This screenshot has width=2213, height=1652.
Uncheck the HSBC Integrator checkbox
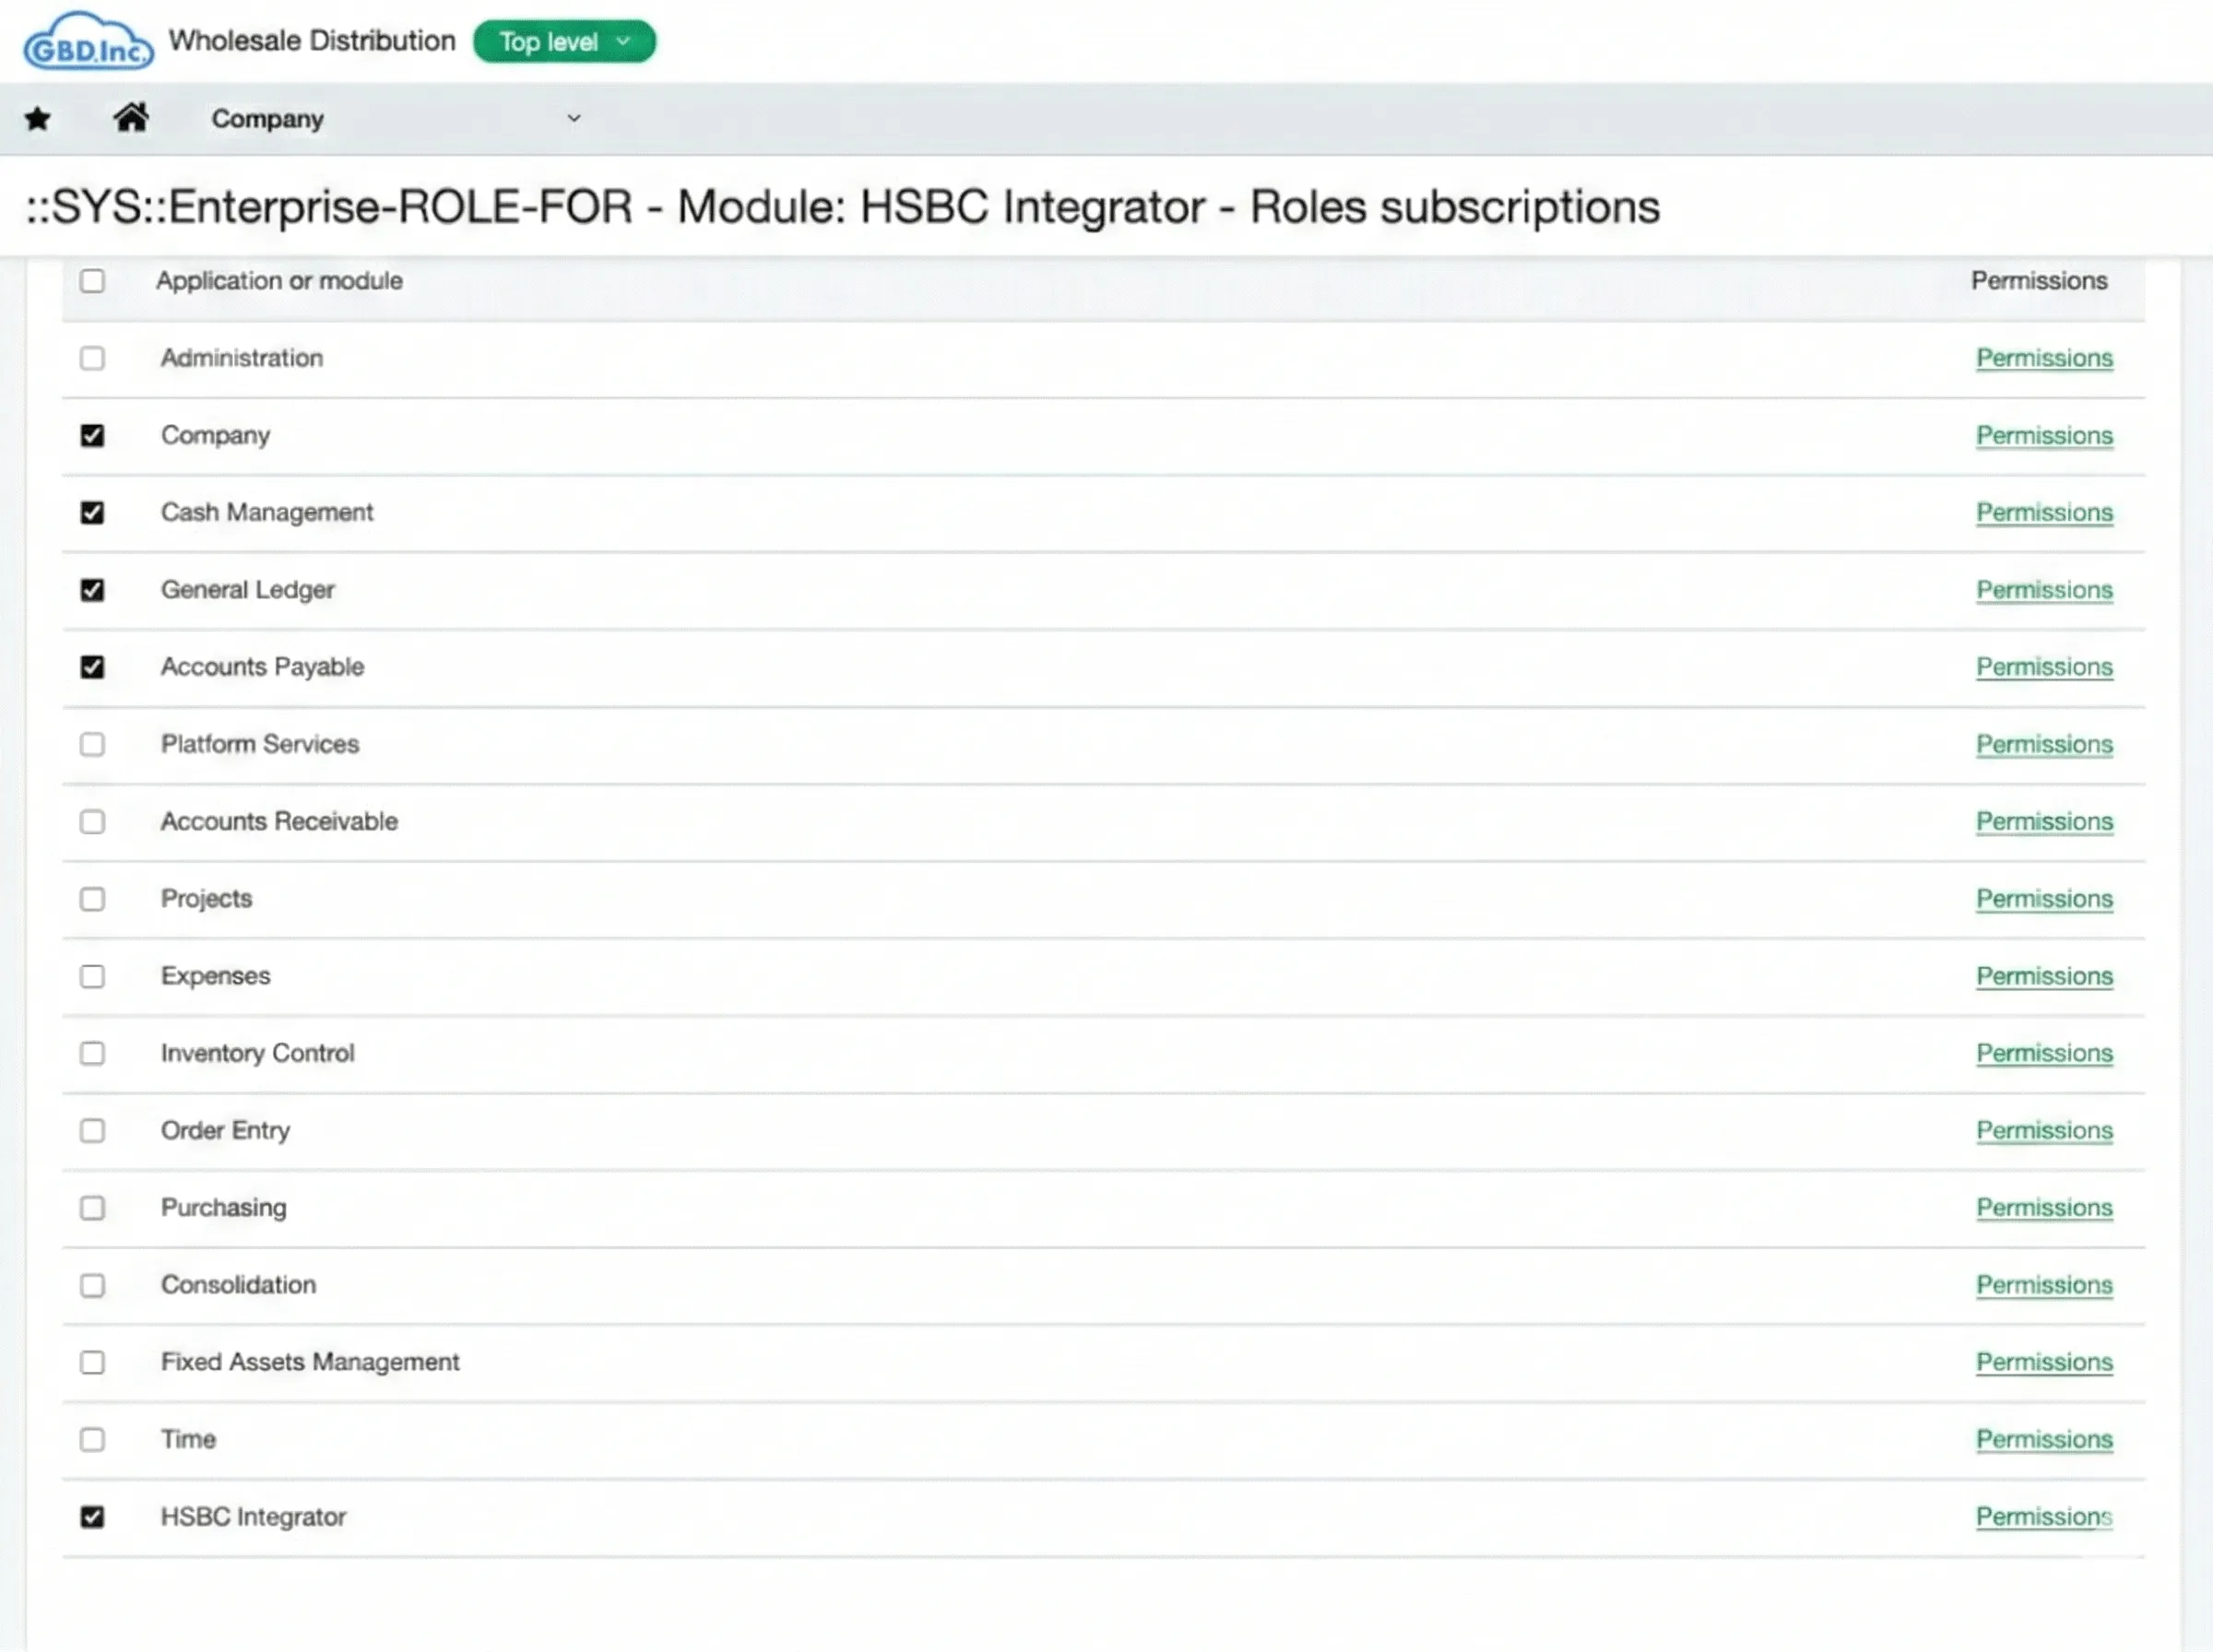92,1517
